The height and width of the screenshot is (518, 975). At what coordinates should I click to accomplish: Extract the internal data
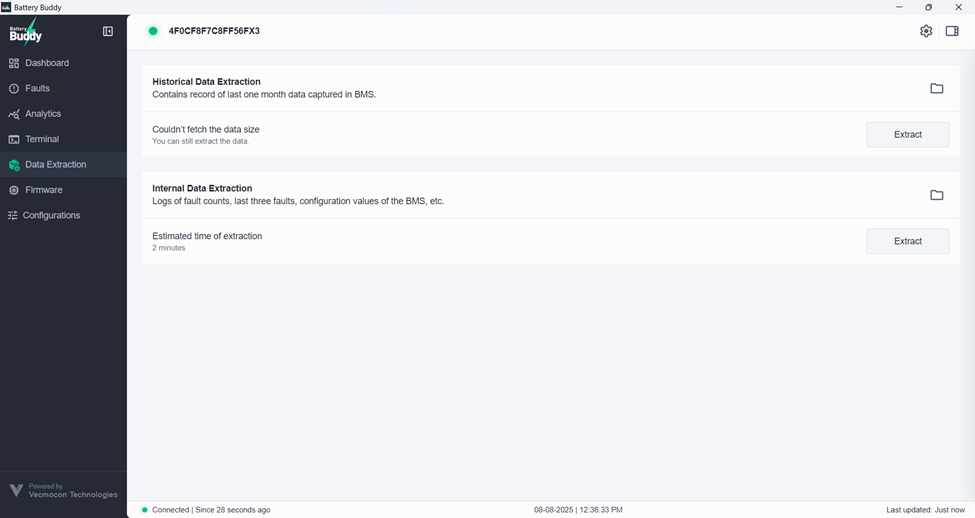tap(907, 241)
